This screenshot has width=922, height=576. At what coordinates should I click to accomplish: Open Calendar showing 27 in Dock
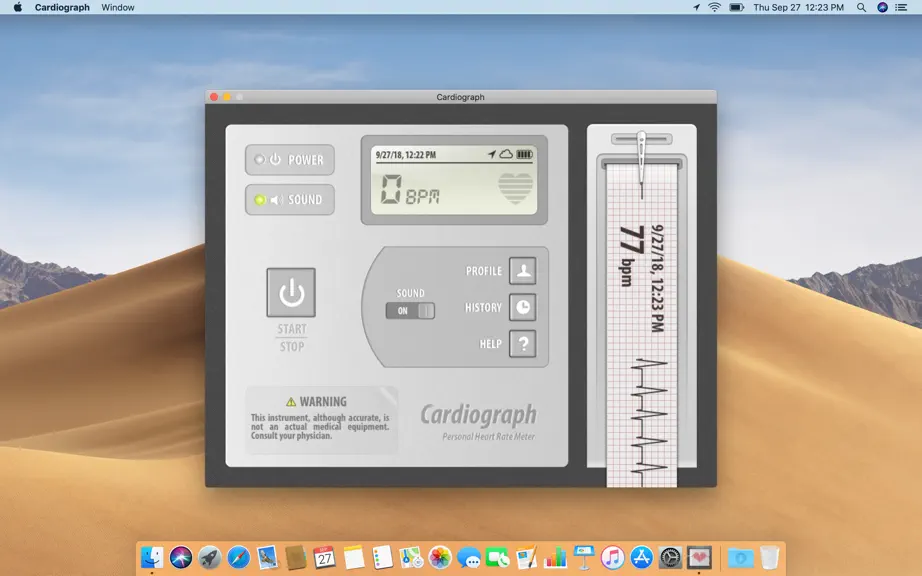(325, 557)
